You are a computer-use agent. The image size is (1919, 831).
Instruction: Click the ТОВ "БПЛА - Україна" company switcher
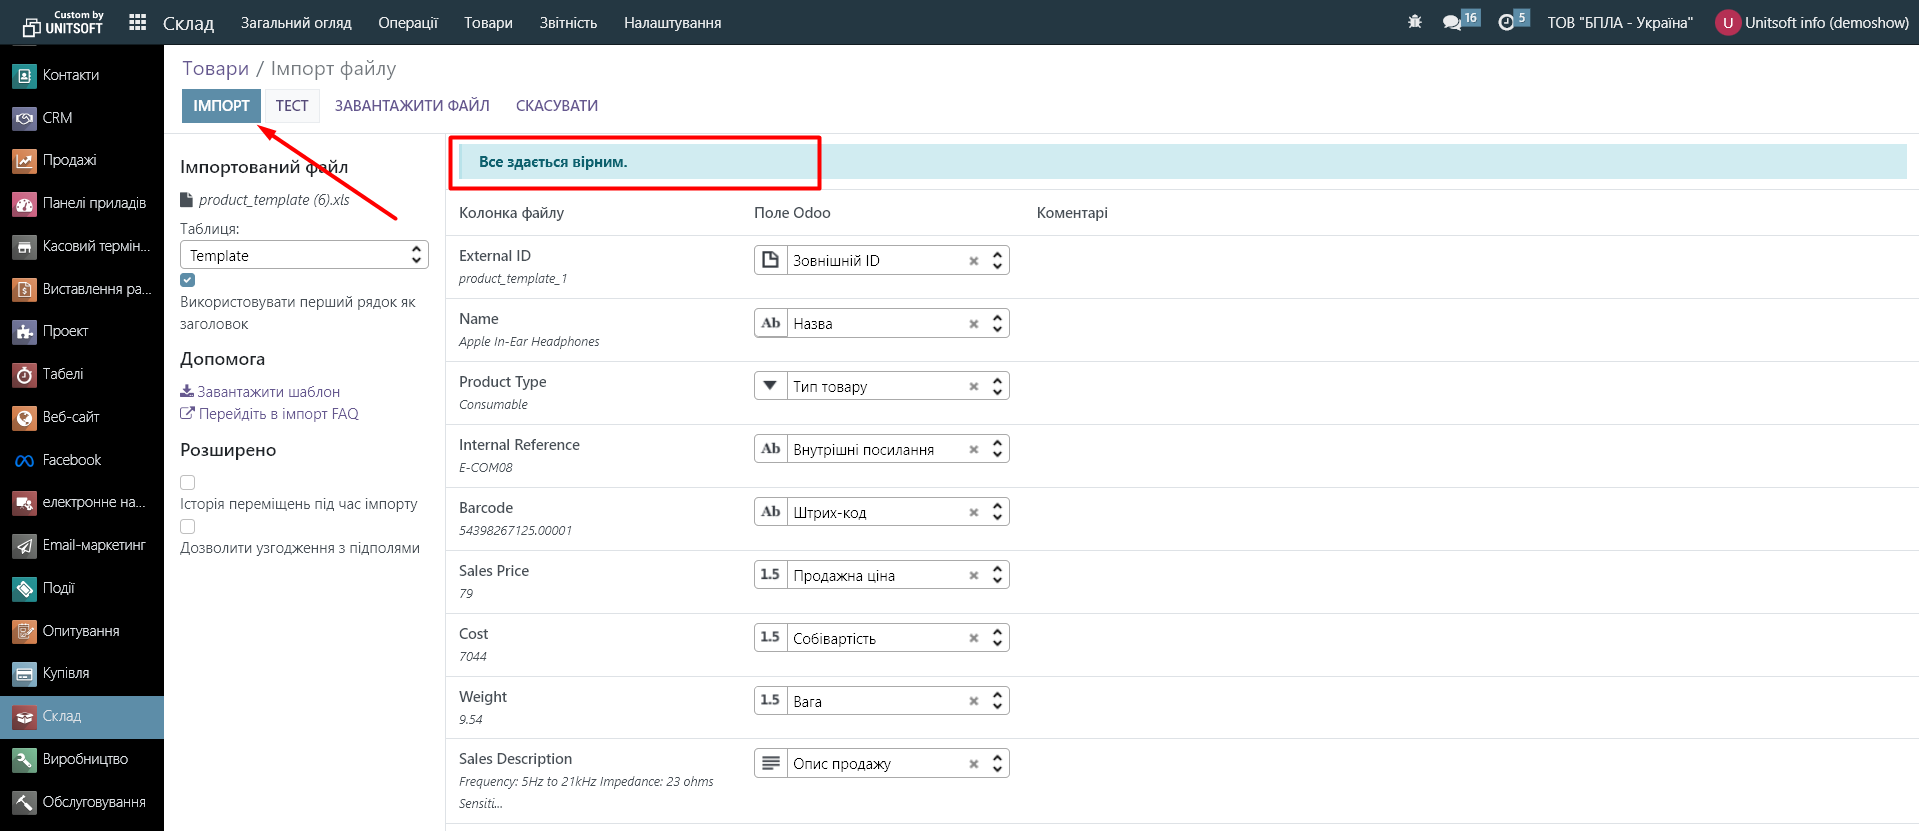click(1619, 23)
